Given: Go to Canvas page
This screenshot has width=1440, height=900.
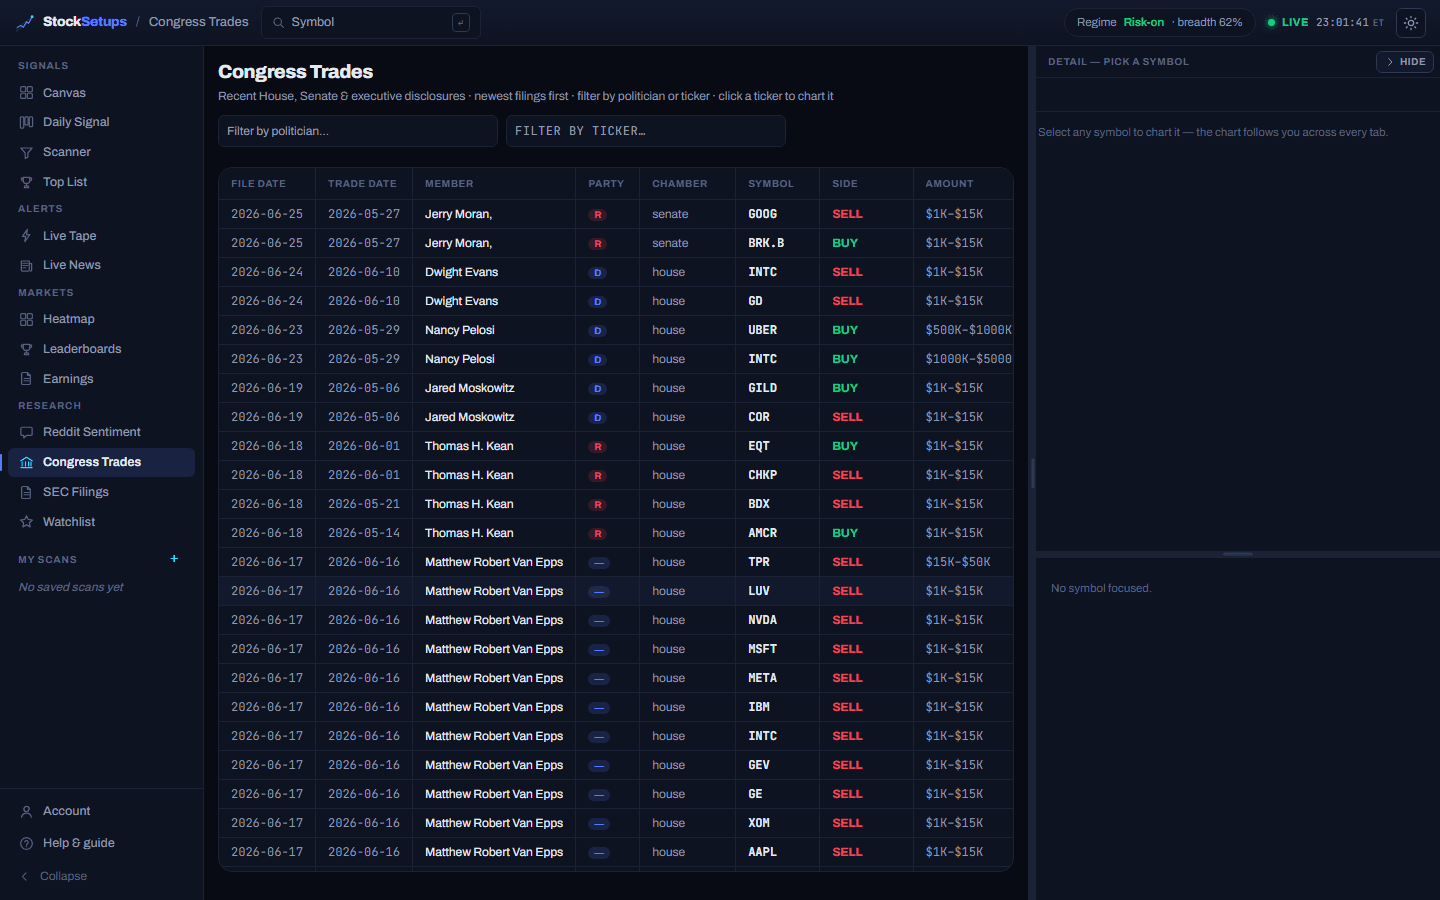Looking at the screenshot, I should coord(101,93).
